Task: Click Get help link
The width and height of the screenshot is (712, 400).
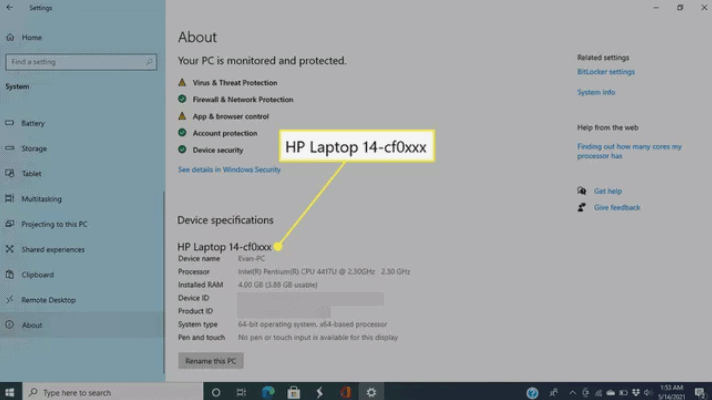Action: tap(608, 191)
